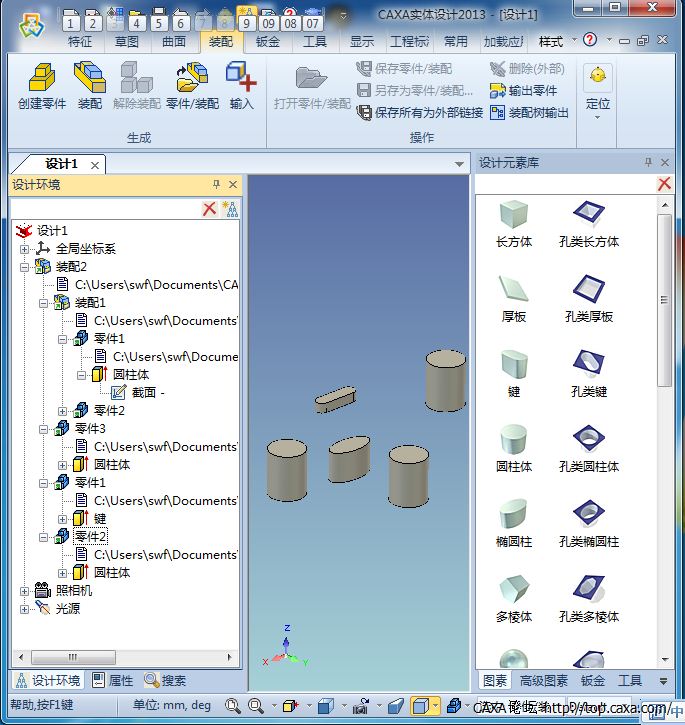Select the 圆柱体 library element
The height and width of the screenshot is (725, 685).
(x=514, y=449)
